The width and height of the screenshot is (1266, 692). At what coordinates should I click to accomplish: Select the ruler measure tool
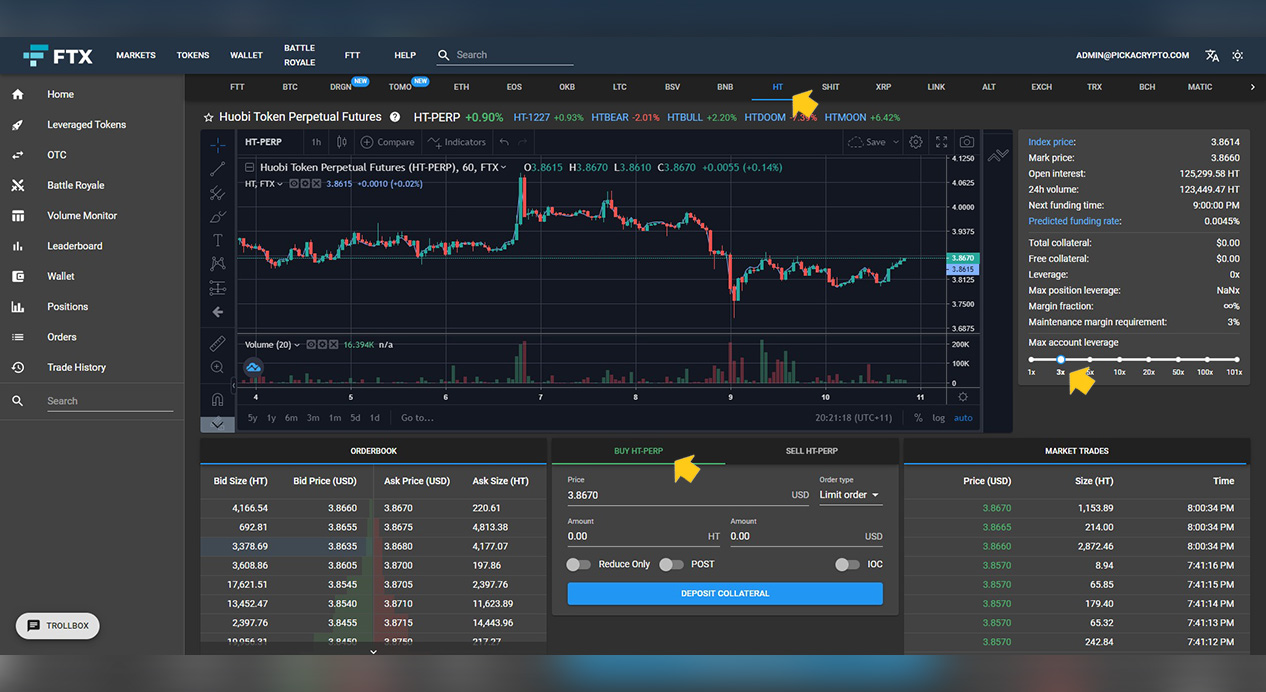click(217, 344)
